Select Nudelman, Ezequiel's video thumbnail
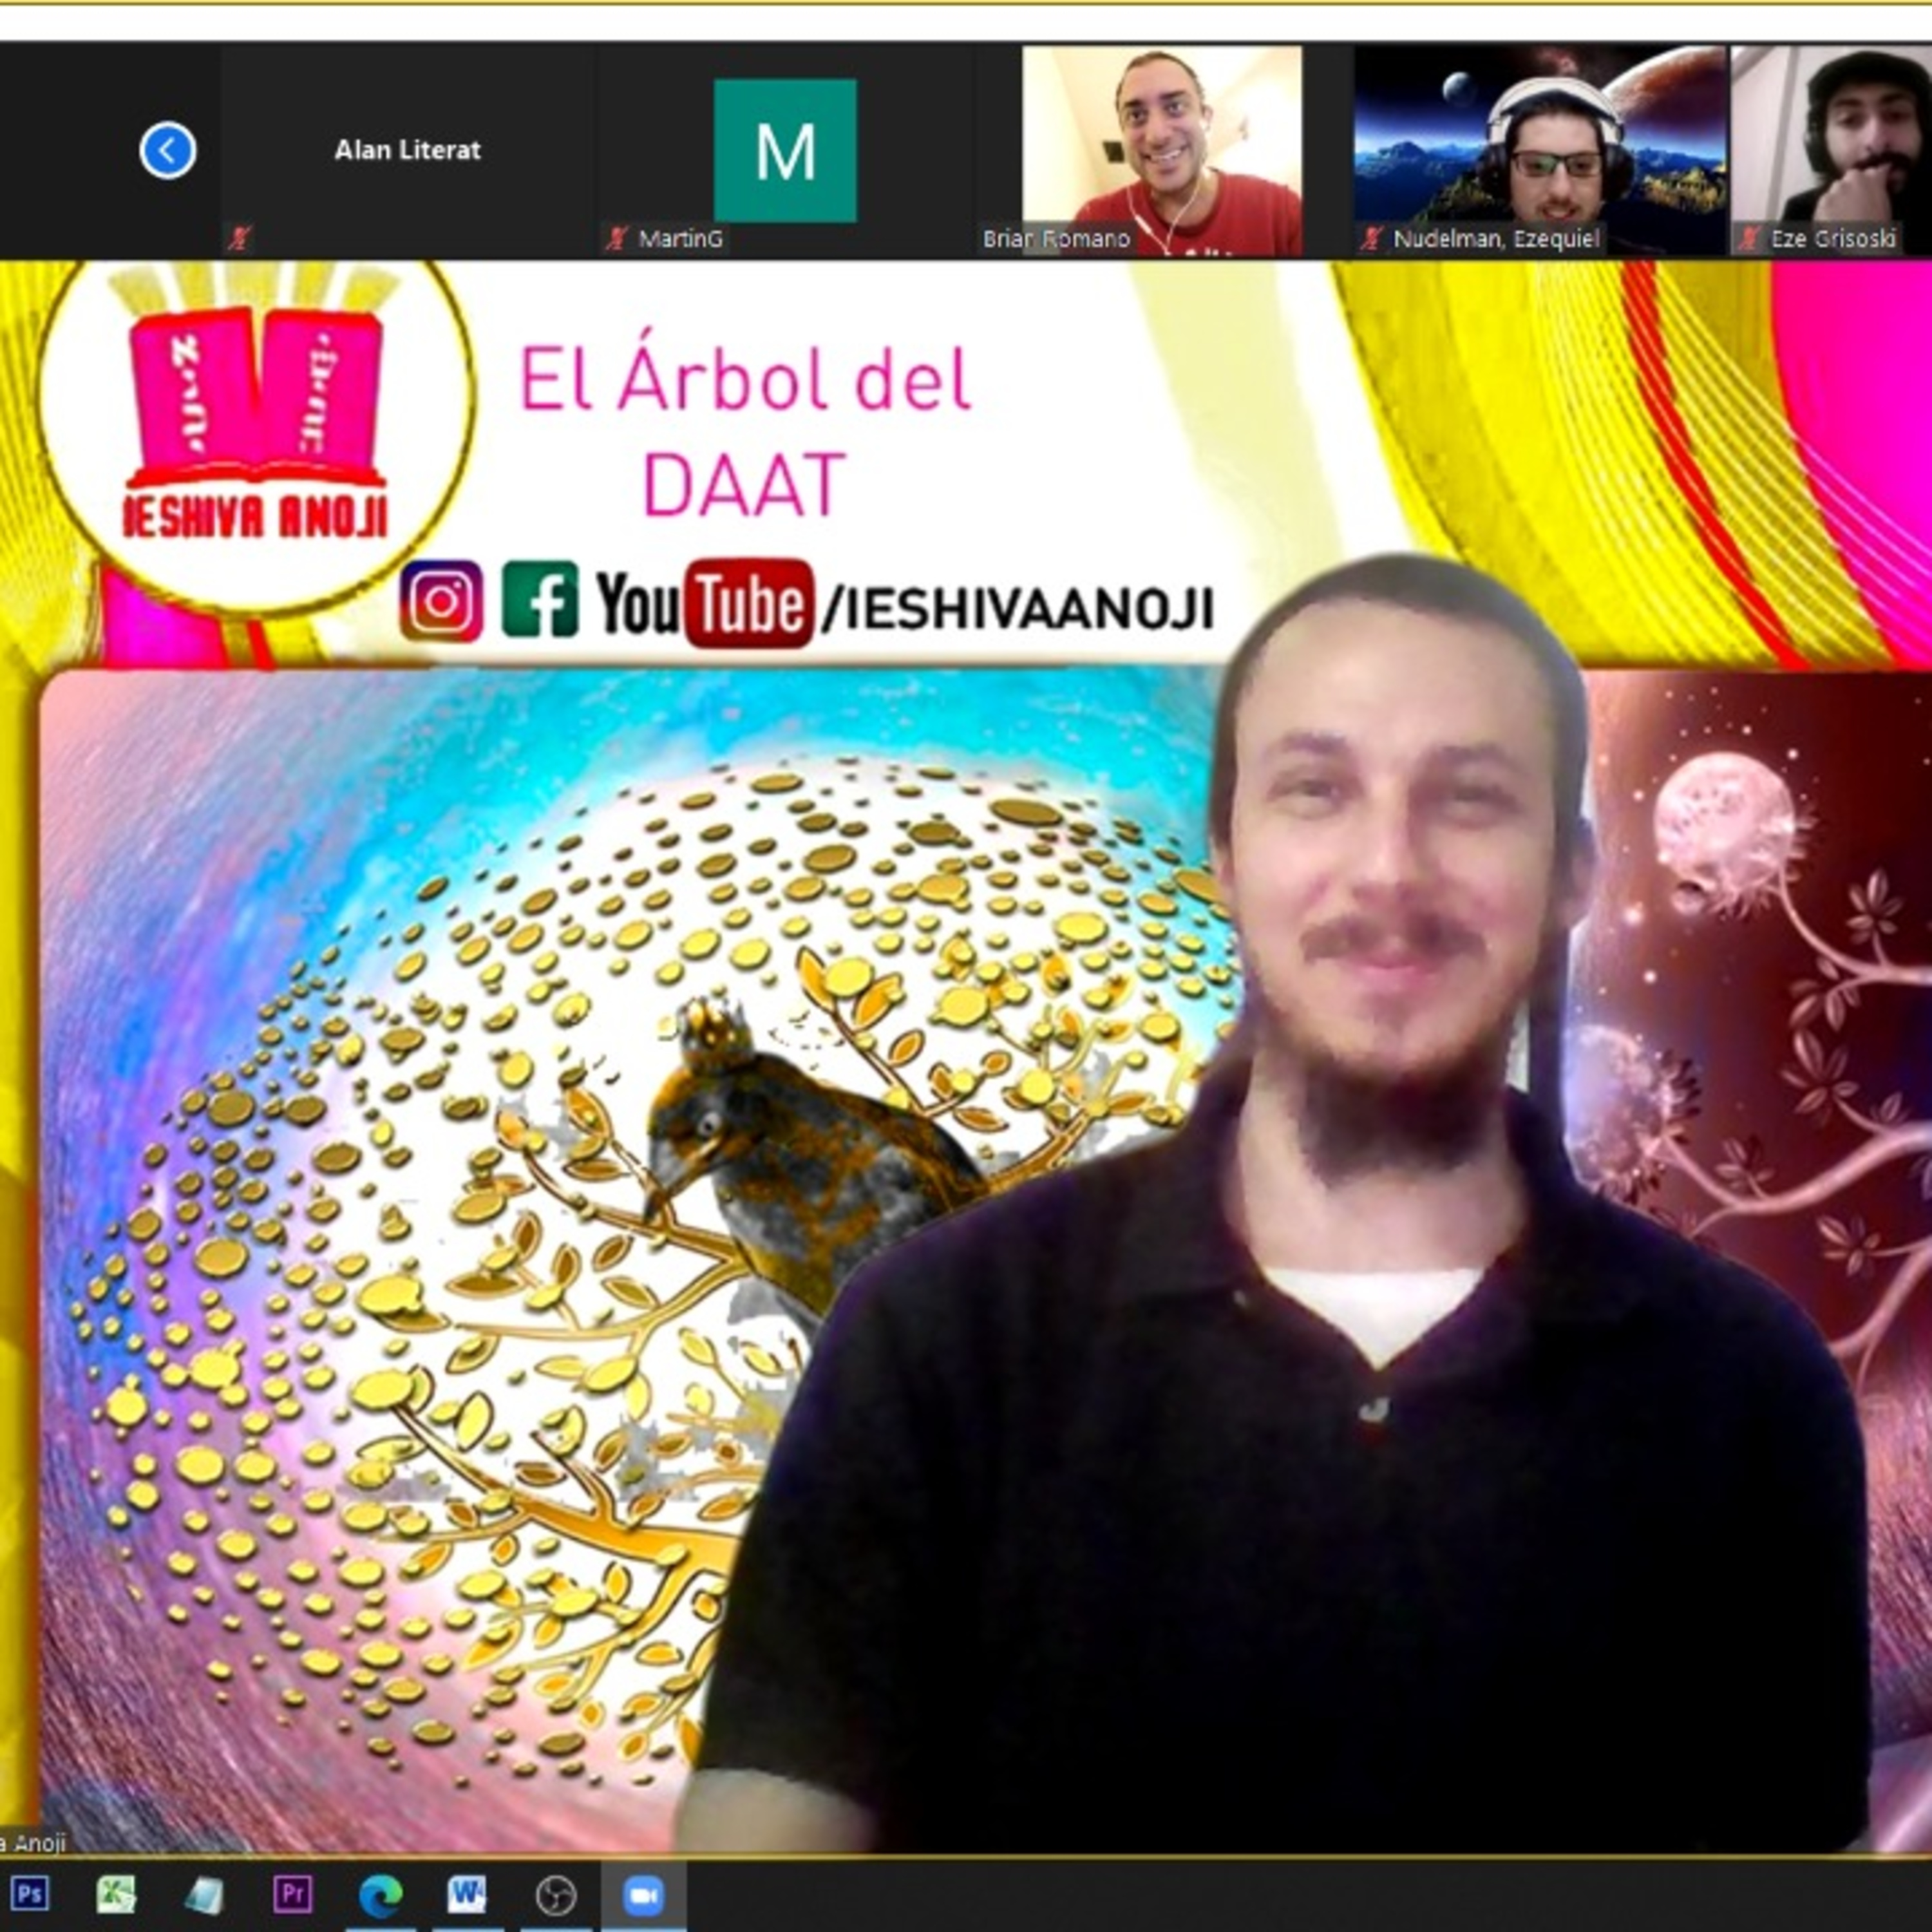Image resolution: width=1932 pixels, height=1932 pixels. point(1540,150)
